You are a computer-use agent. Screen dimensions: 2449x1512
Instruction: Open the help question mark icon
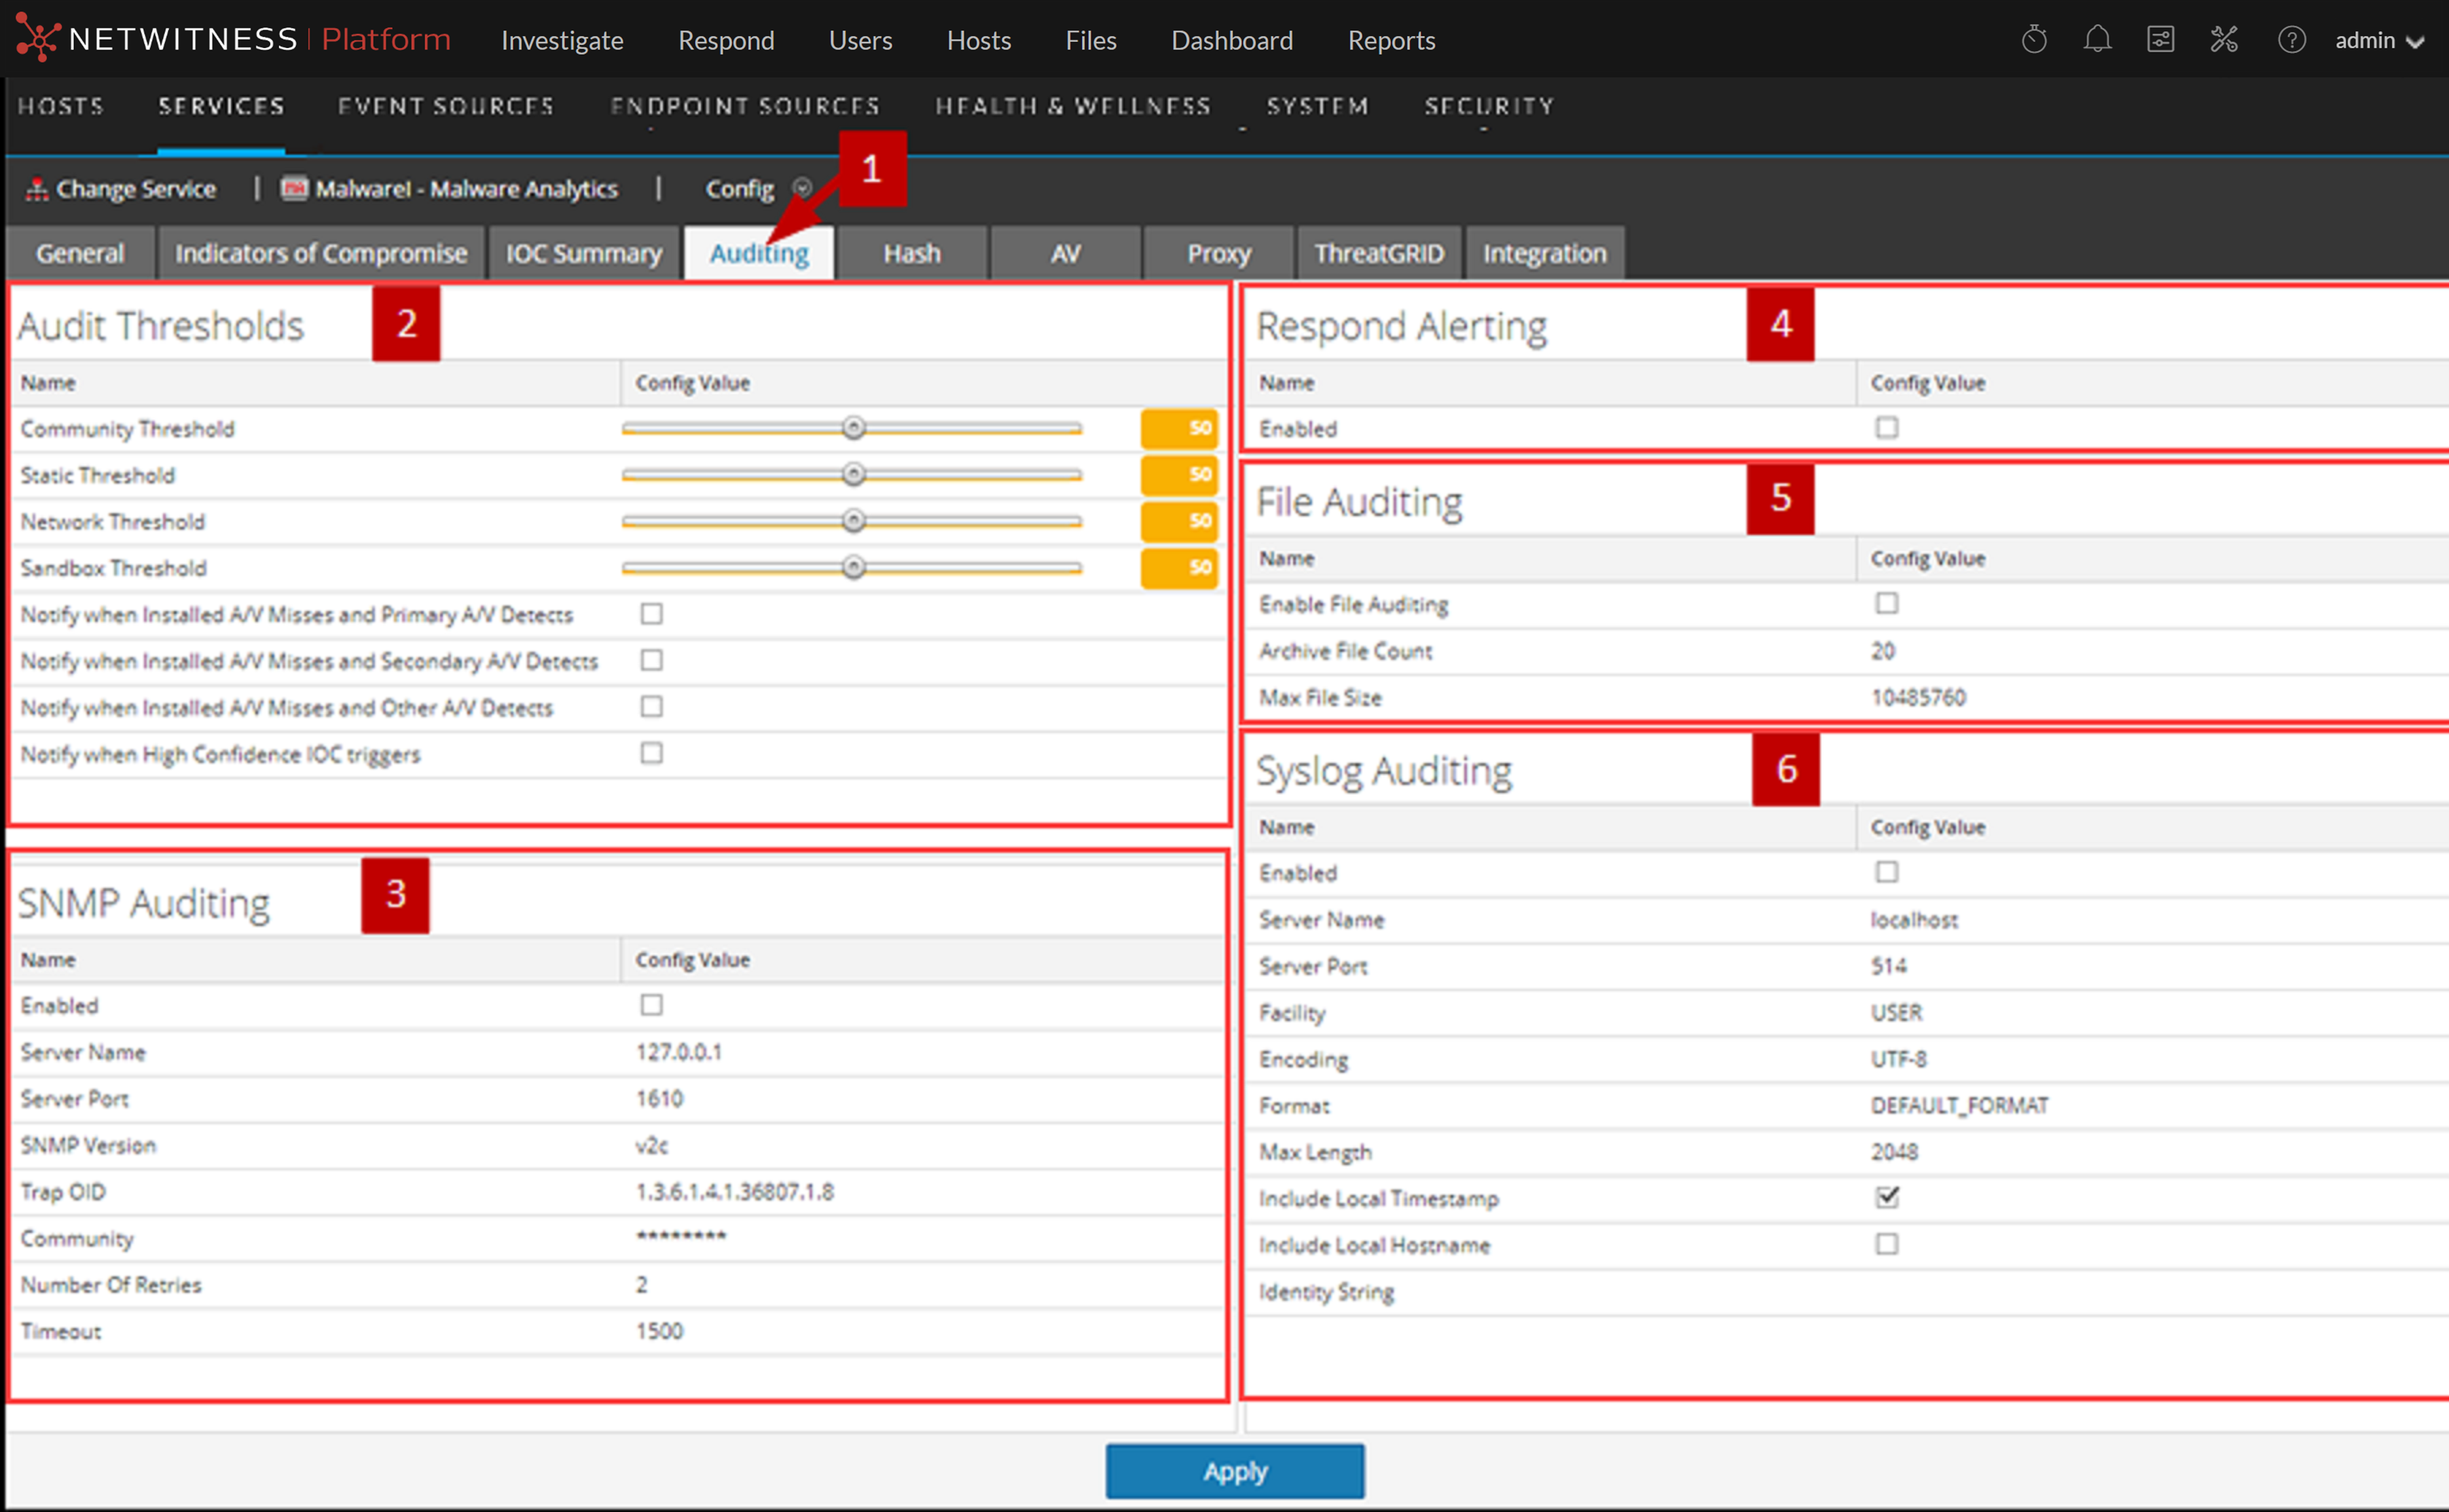pos(2291,40)
